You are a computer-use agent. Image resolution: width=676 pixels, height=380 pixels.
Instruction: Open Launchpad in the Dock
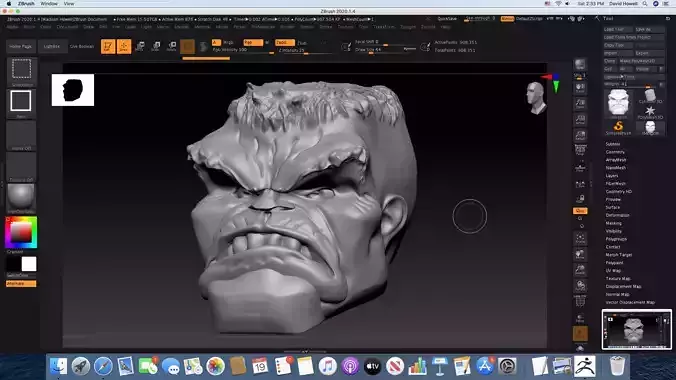80,366
